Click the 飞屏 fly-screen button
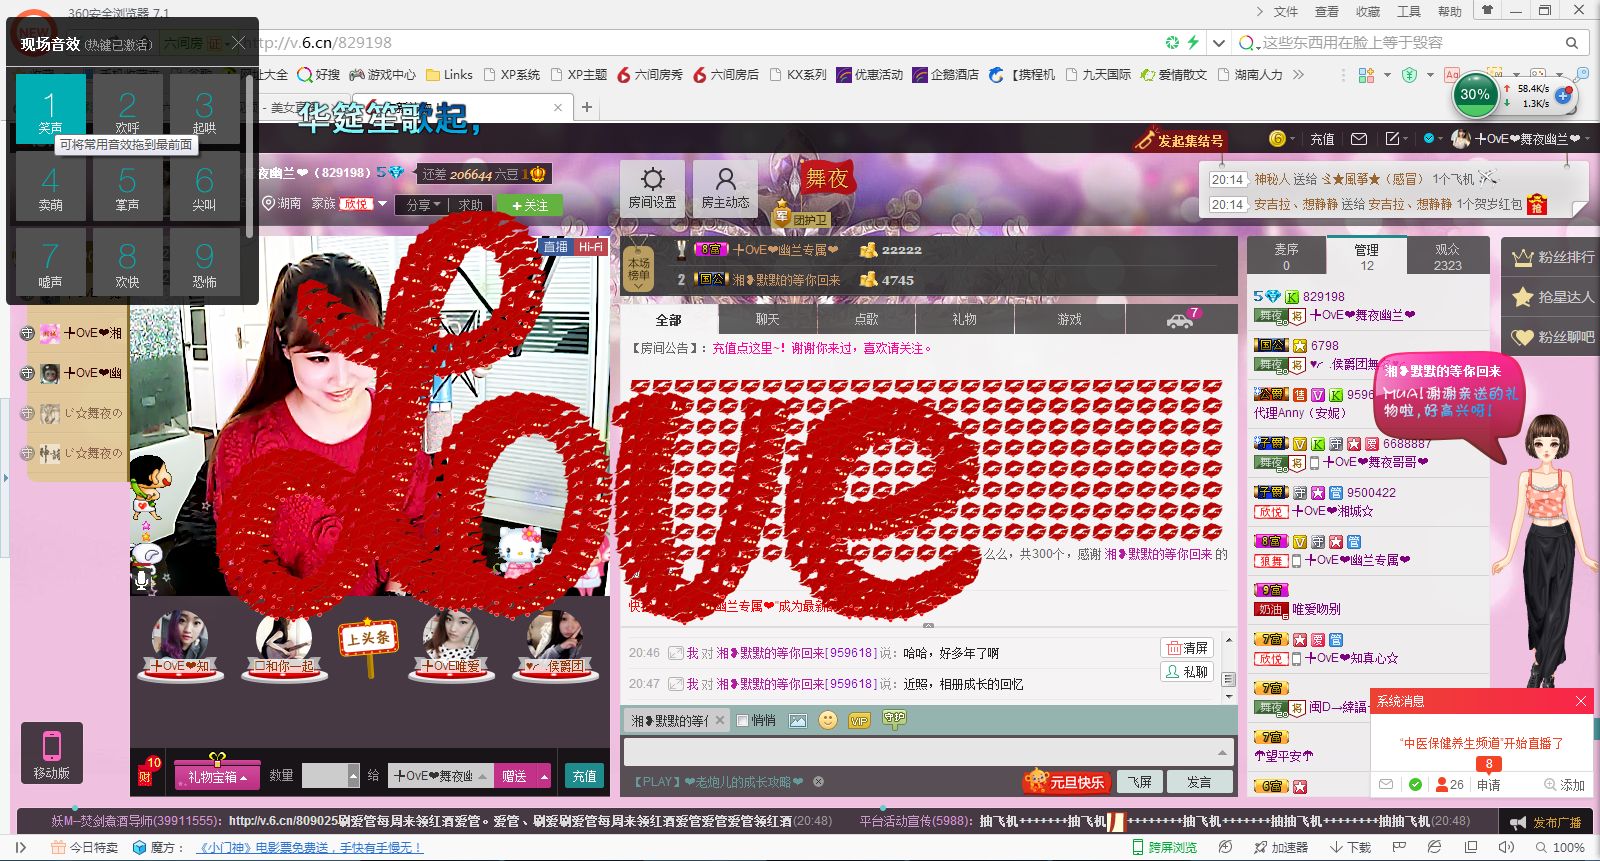 point(1140,782)
